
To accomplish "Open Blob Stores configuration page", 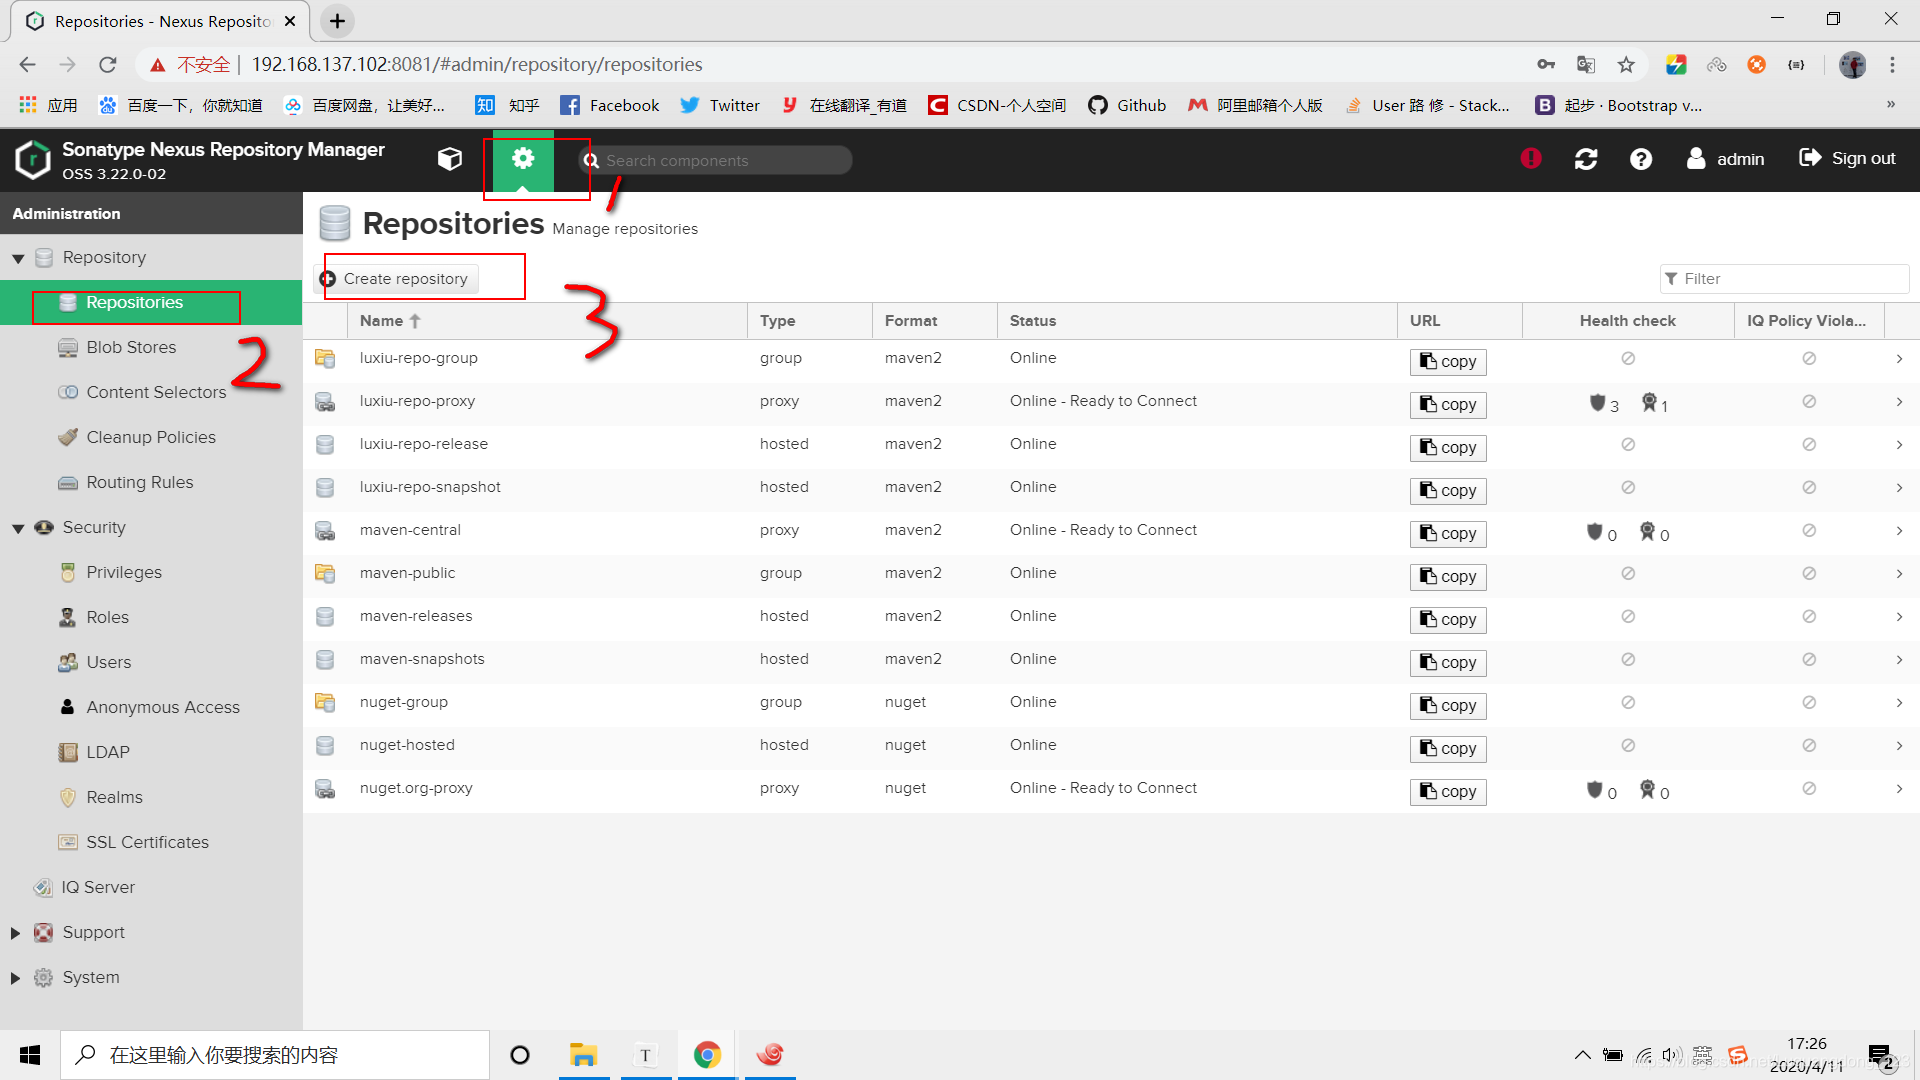I will point(132,345).
